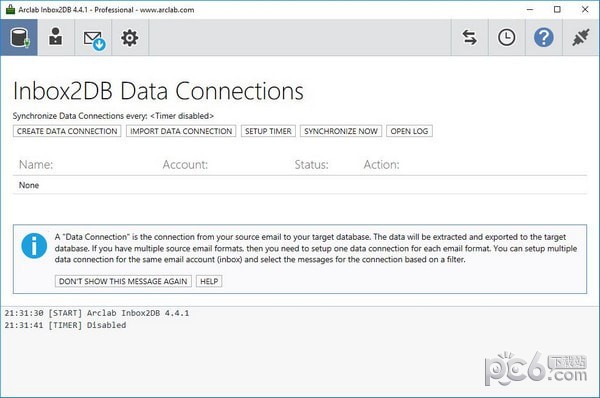The height and width of the screenshot is (398, 600).
Task: Click the Account: column header
Action: pos(185,165)
